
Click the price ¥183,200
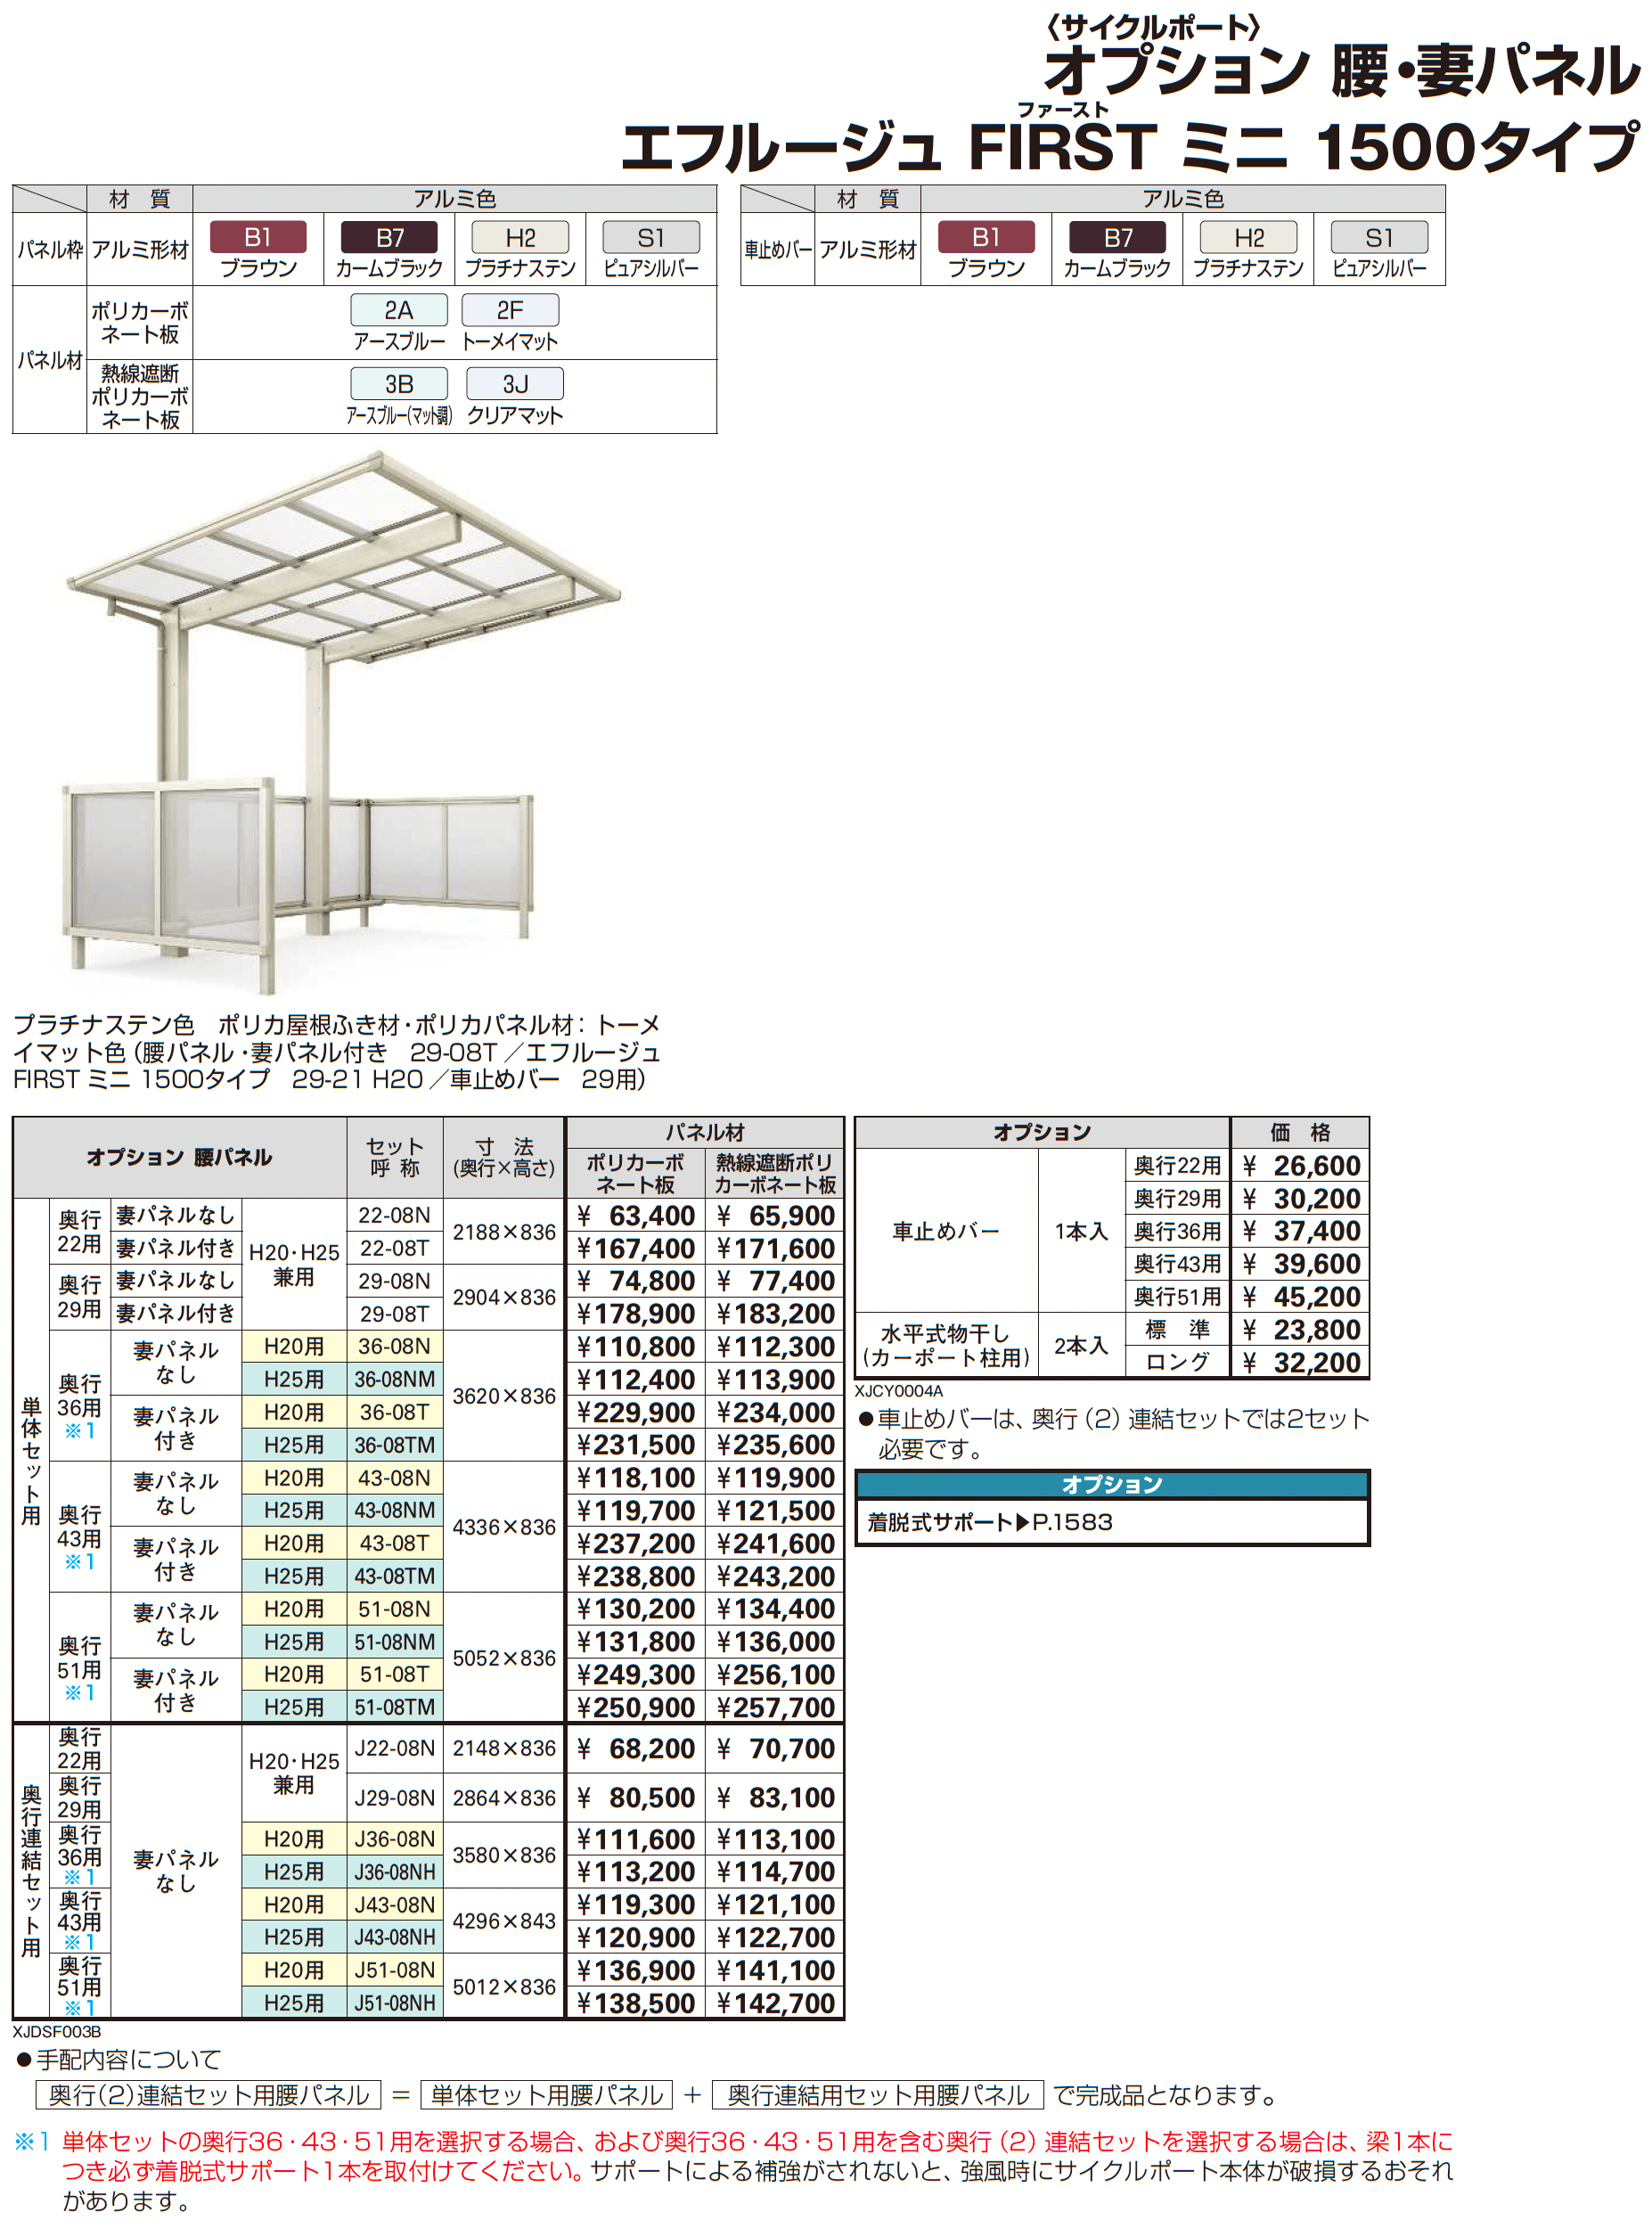pyautogui.click(x=776, y=1314)
